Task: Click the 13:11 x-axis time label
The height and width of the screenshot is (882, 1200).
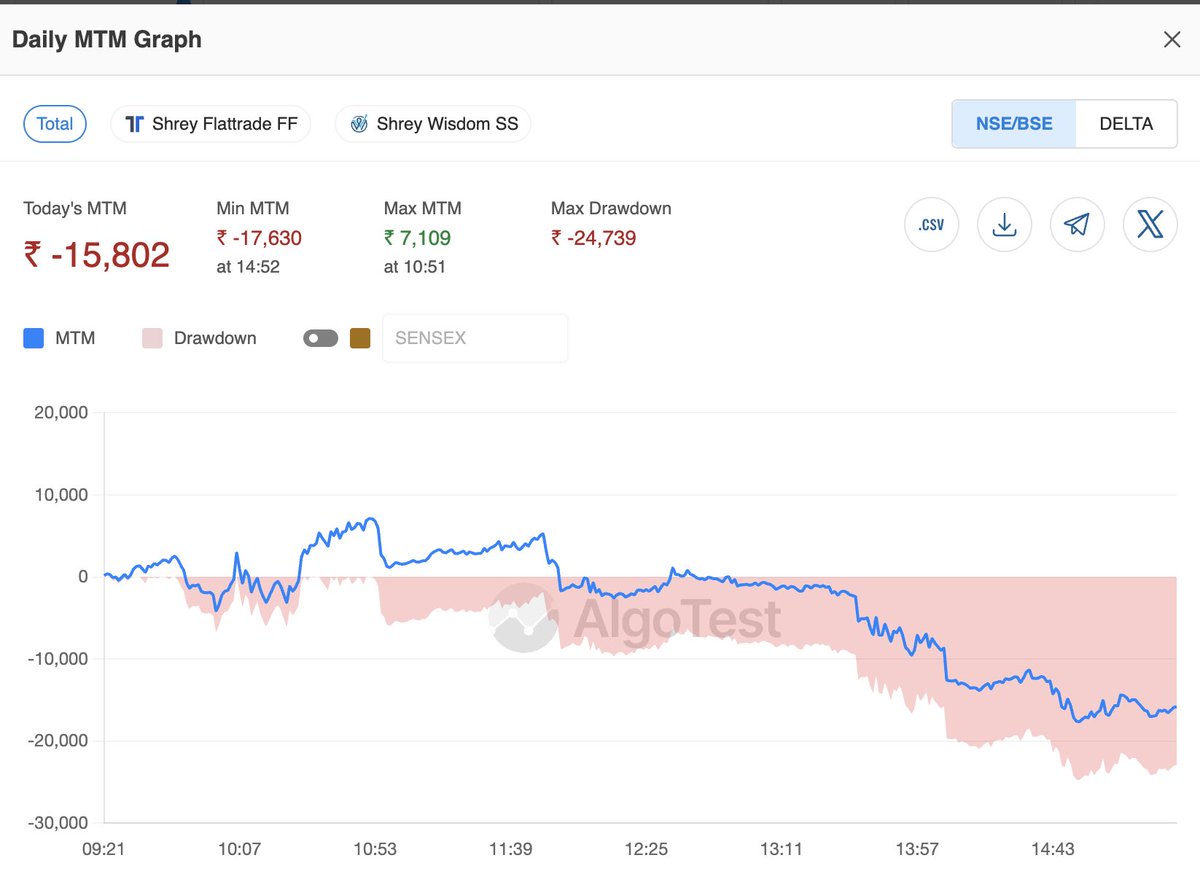Action: [x=782, y=849]
